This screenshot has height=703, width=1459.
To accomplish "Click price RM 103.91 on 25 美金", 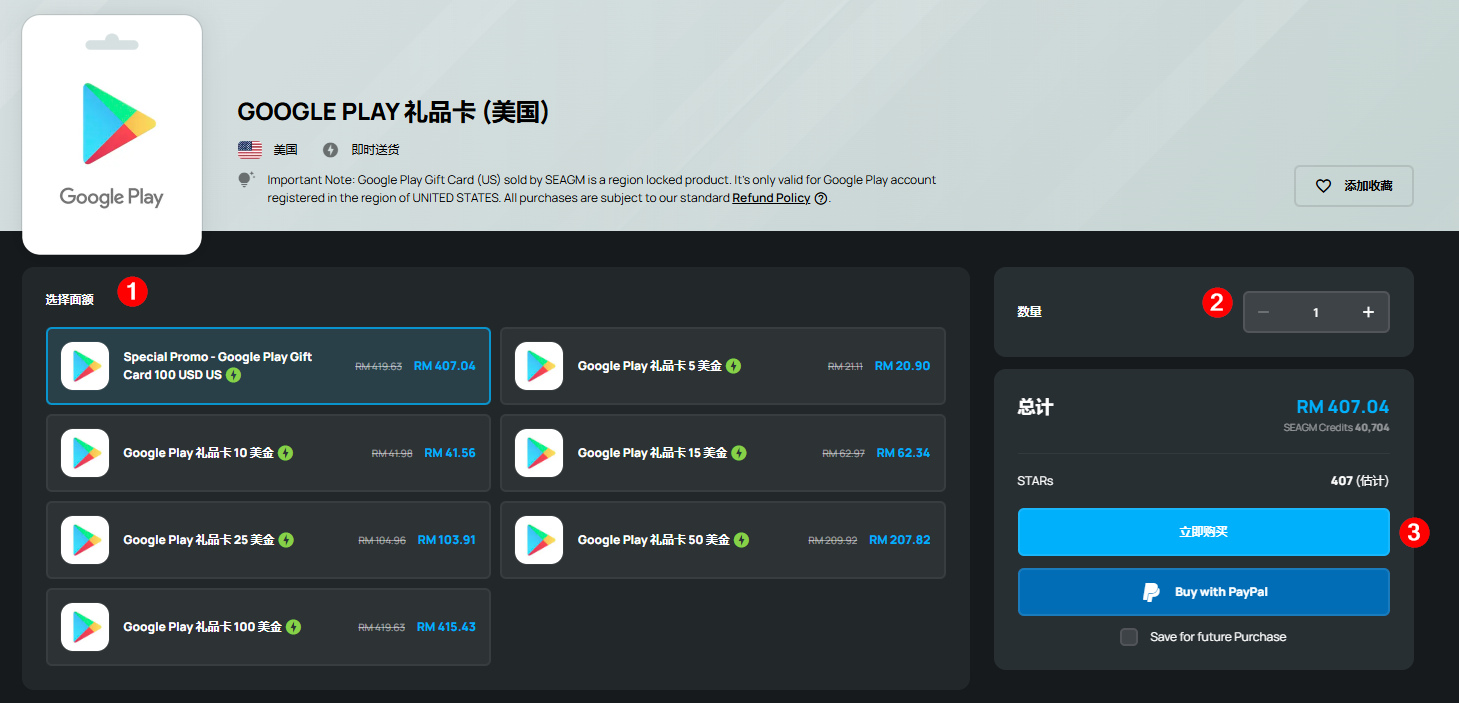I will (x=446, y=540).
